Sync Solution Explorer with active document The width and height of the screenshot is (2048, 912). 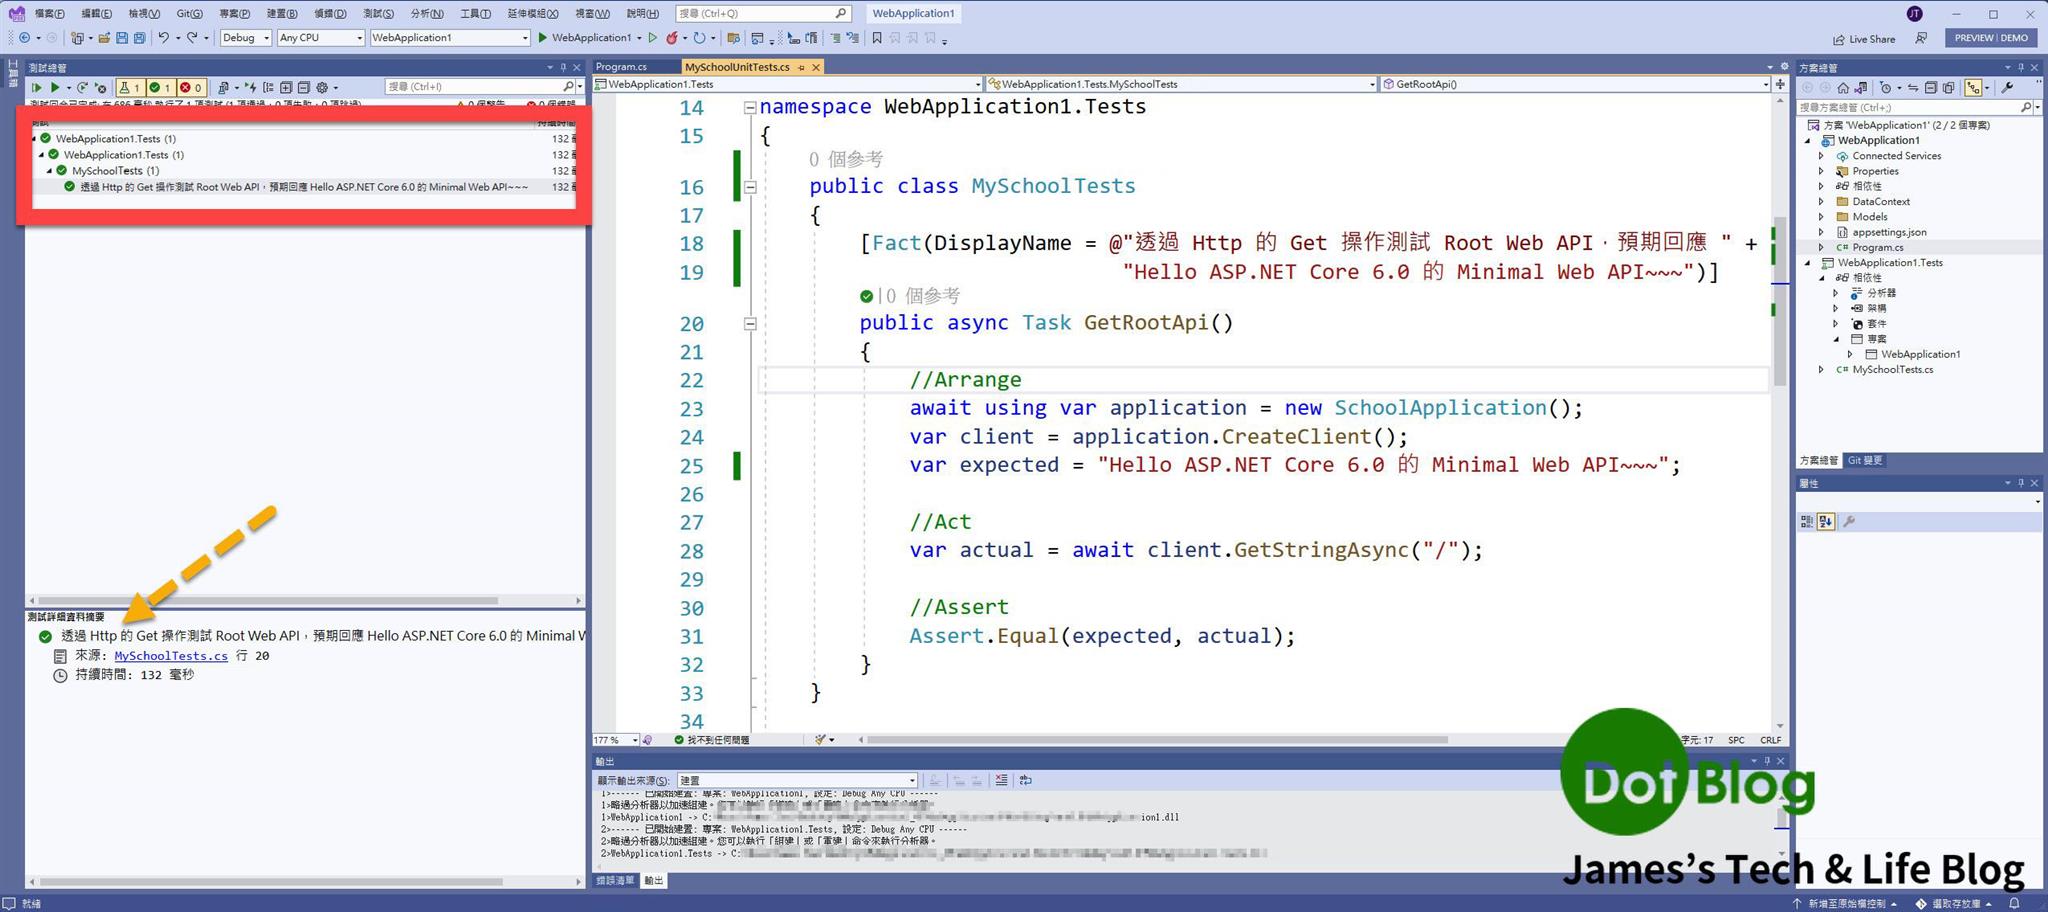point(1913,88)
